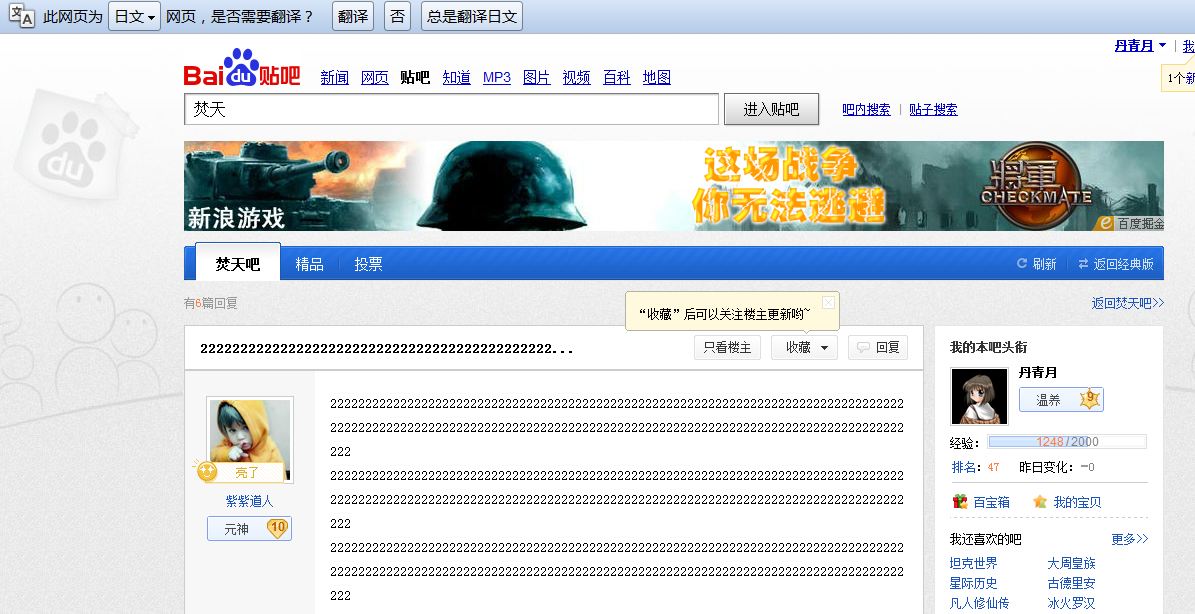This screenshot has width=1195, height=614.
Task: Open the 丹青月 user dropdown
Action: 1140,46
